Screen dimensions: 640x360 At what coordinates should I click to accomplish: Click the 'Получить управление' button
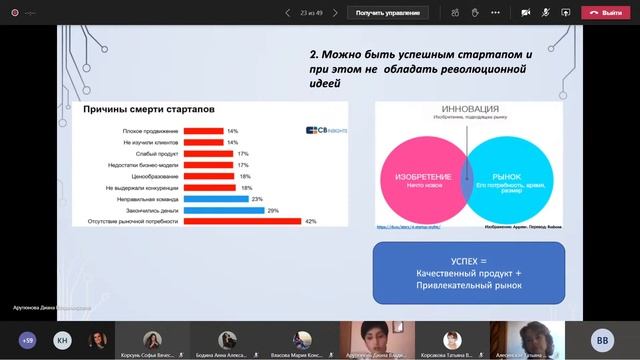(x=388, y=13)
